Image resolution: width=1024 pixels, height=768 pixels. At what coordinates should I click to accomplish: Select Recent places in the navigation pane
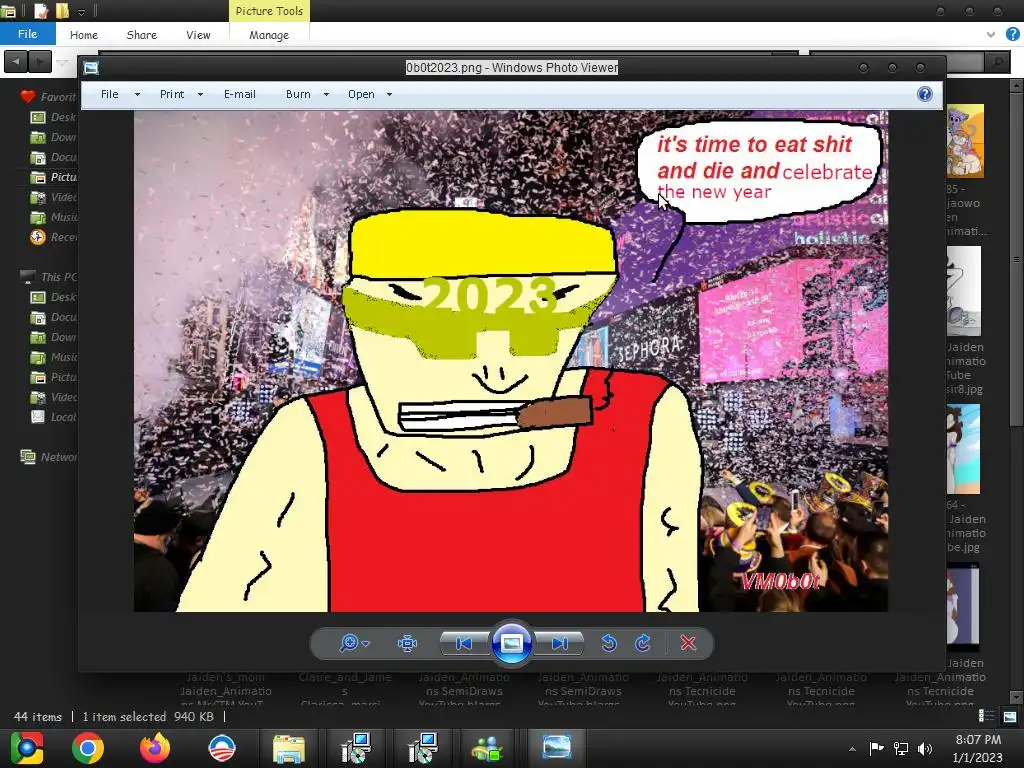click(54, 237)
